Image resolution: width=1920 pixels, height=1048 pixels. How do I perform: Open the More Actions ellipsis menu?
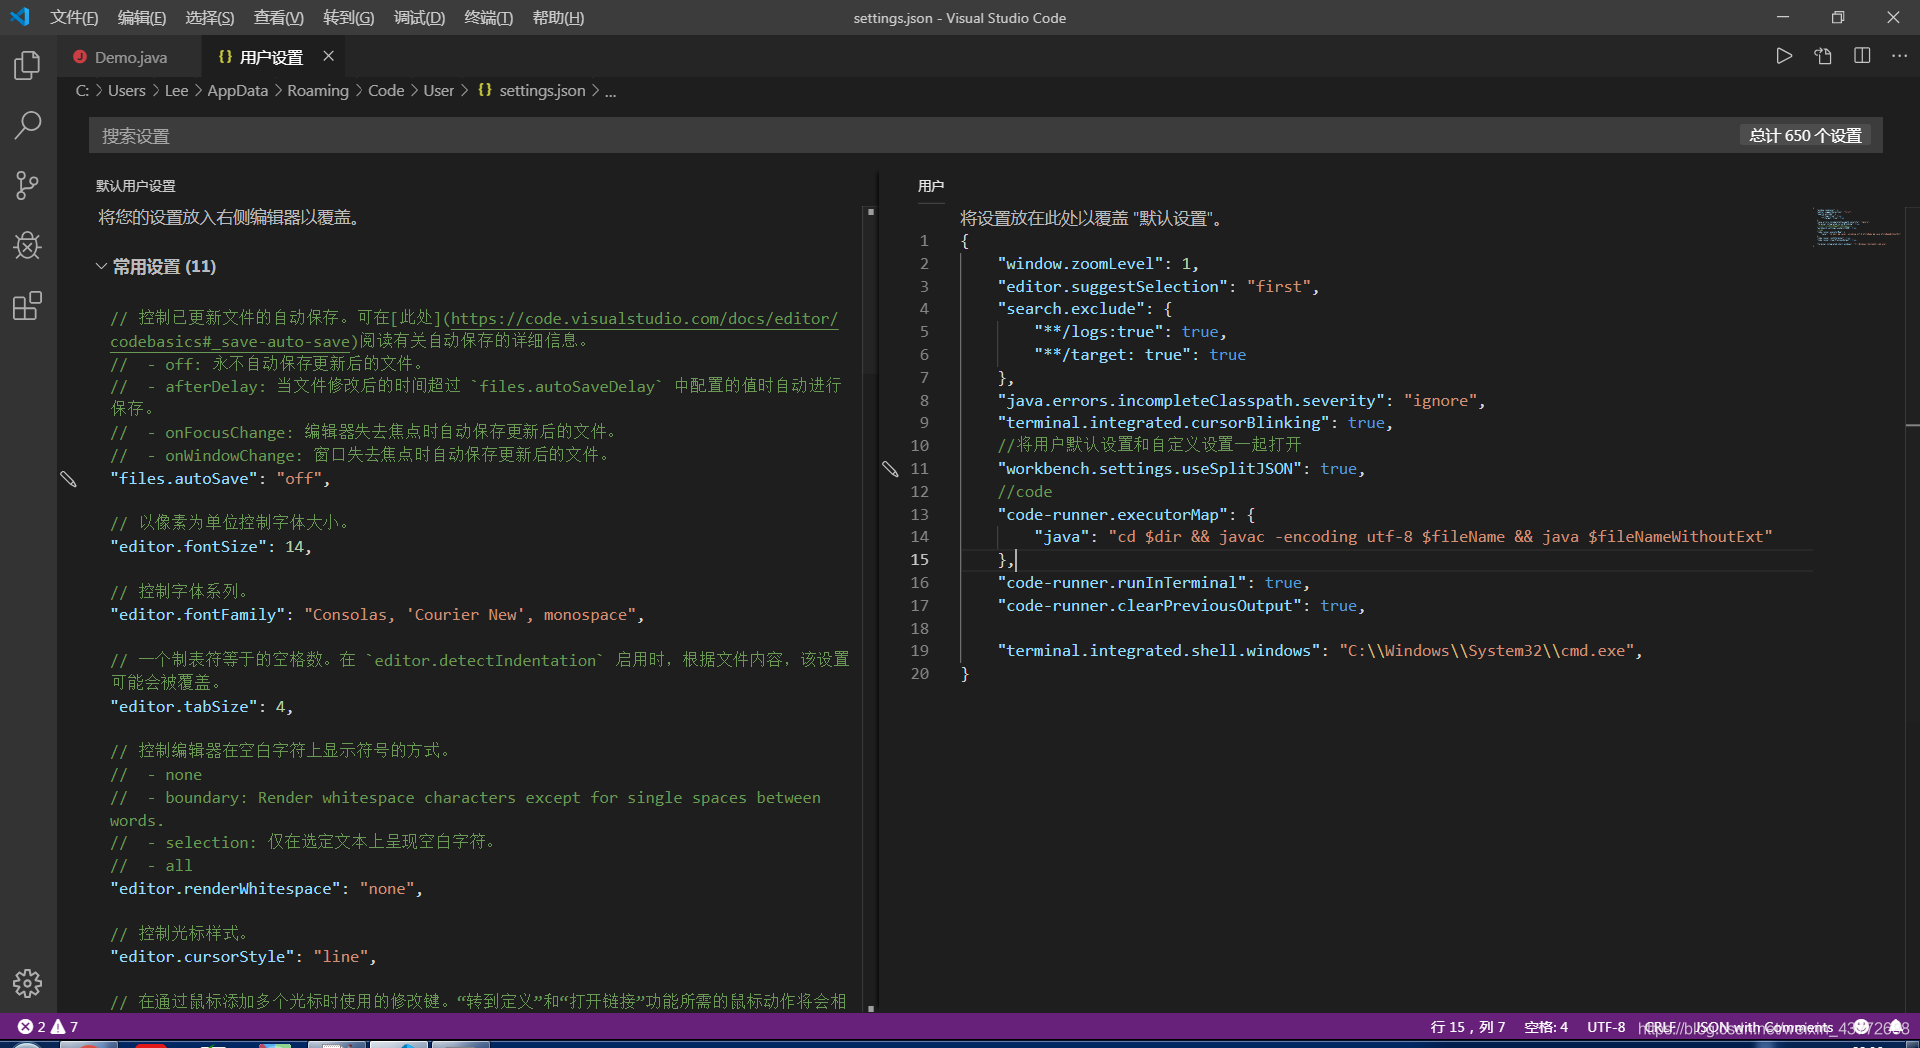1900,56
